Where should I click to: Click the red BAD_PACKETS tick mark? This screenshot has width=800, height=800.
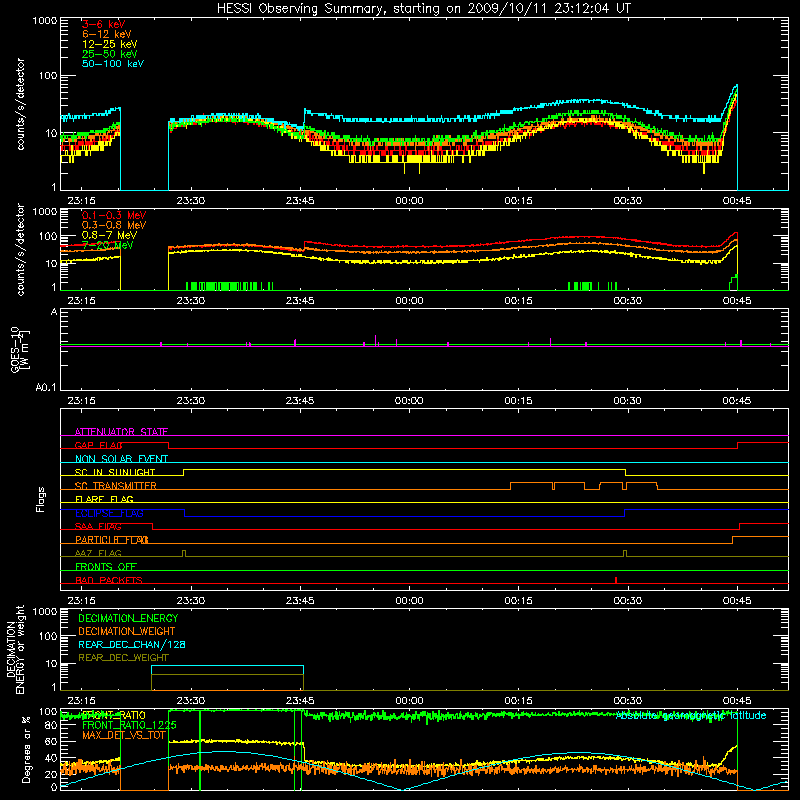[616, 580]
